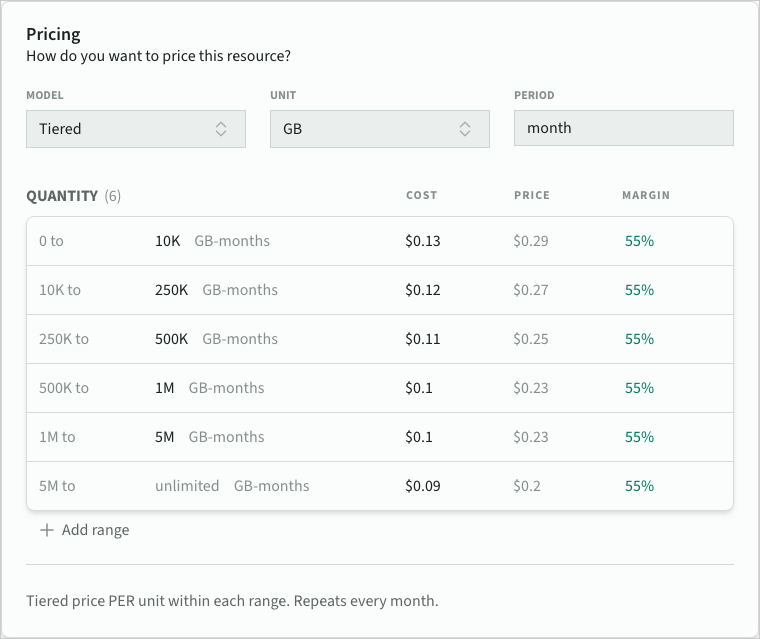This screenshot has height=639, width=760.
Task: Add a new pricing range
Action: 95,530
